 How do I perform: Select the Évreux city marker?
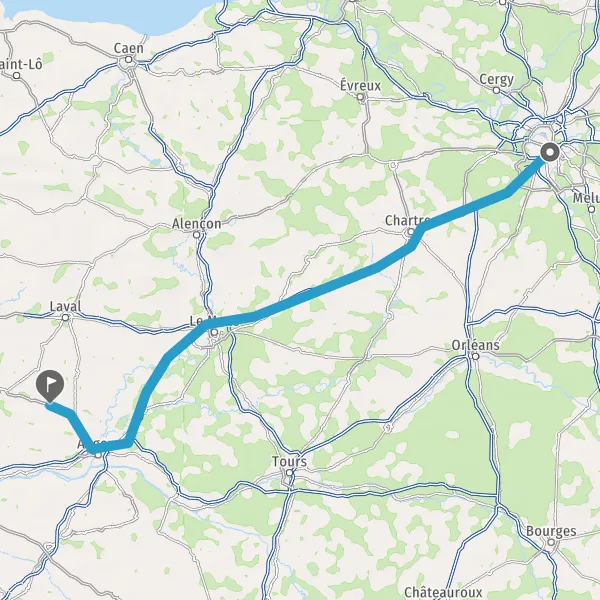tap(360, 97)
